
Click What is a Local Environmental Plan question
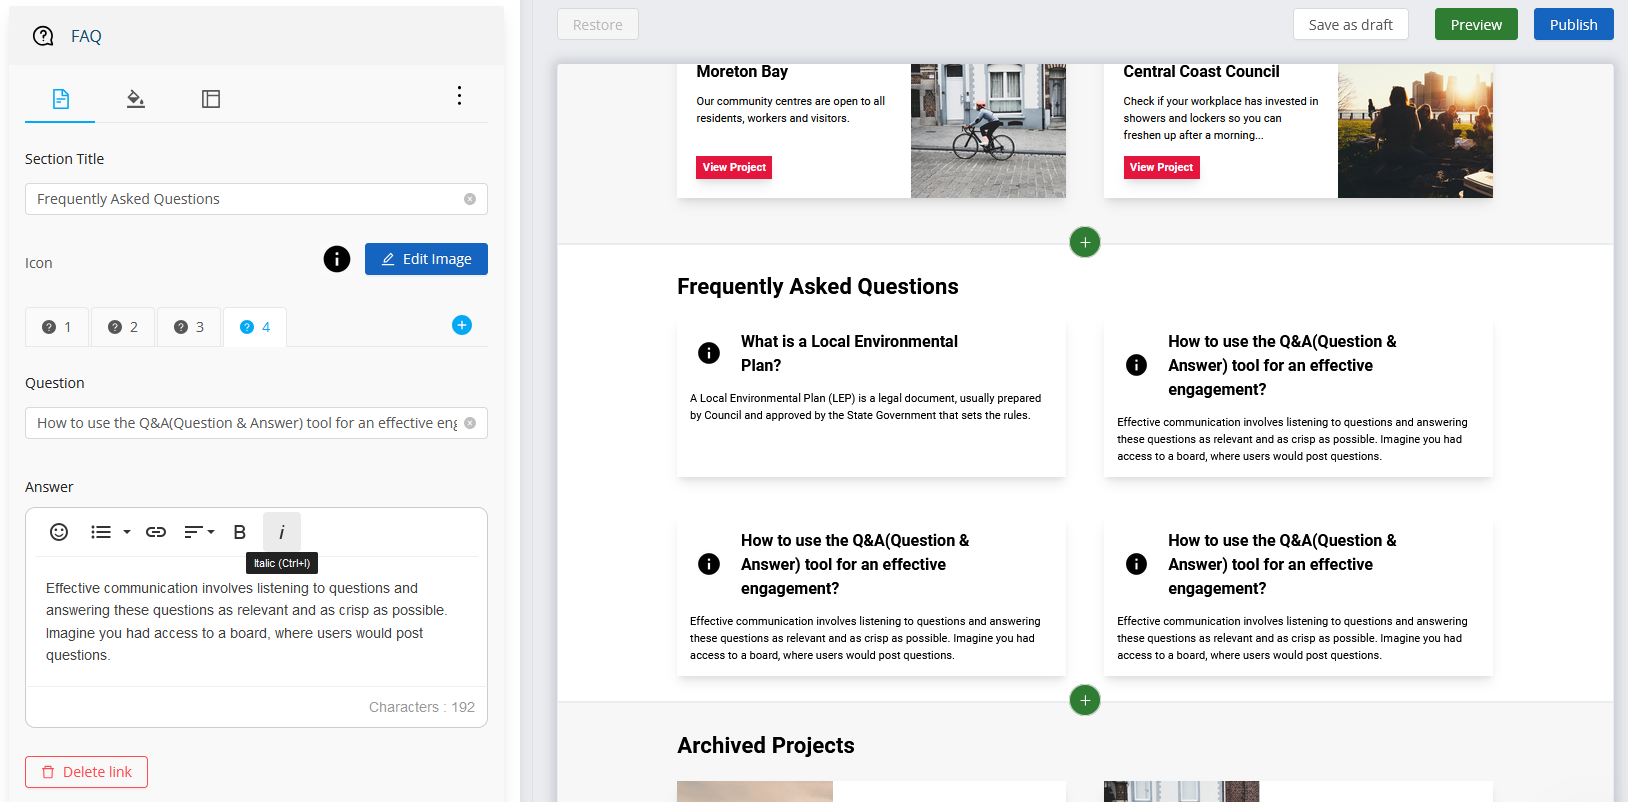click(849, 353)
